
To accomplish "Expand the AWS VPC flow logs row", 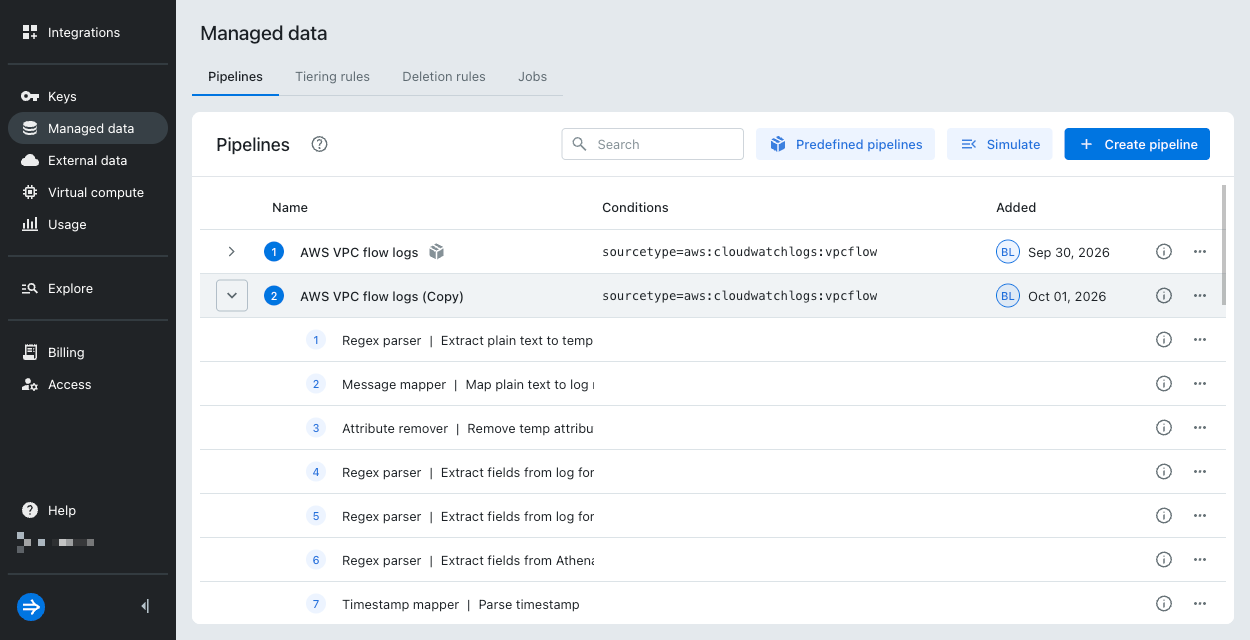I will (232, 252).
